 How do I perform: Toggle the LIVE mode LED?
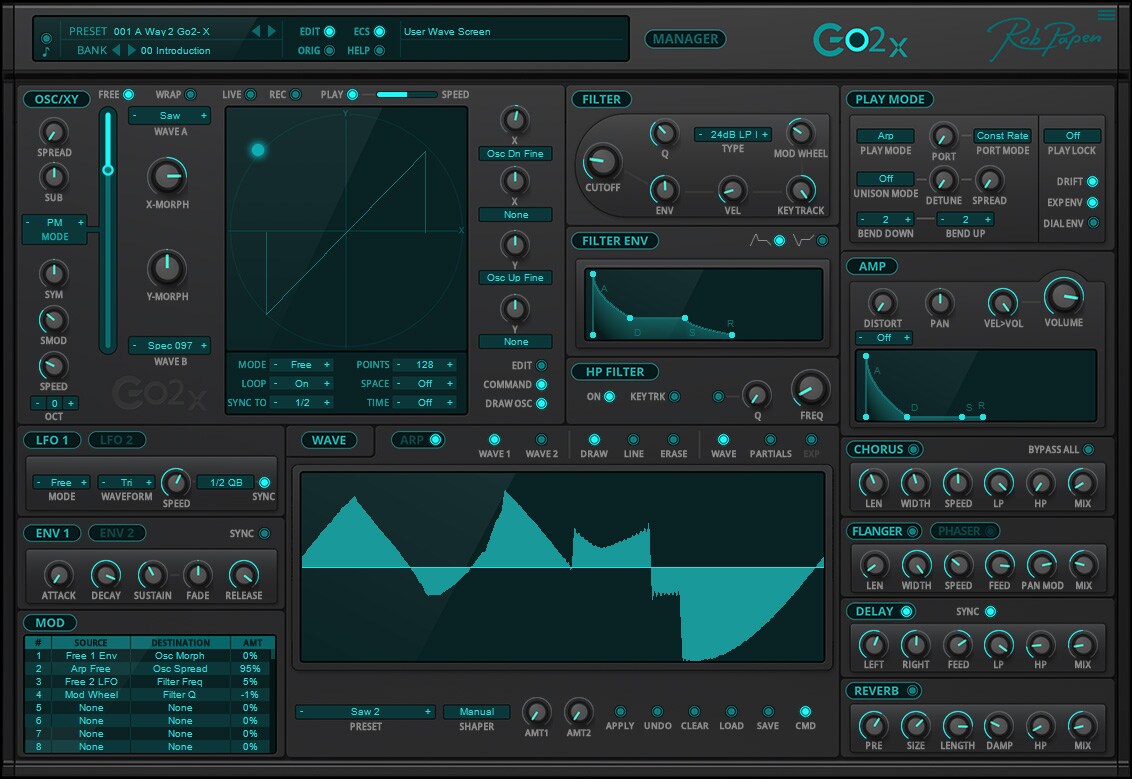(x=251, y=95)
